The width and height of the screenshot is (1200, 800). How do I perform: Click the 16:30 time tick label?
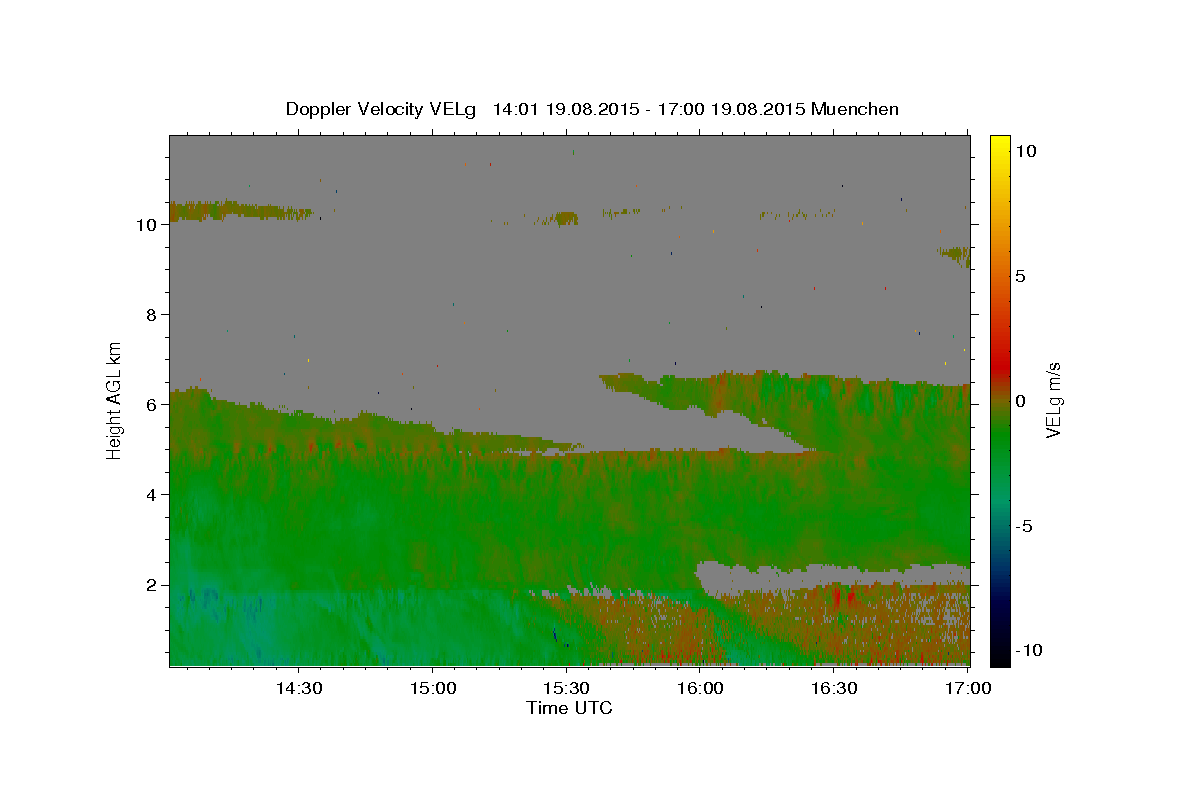click(x=834, y=688)
